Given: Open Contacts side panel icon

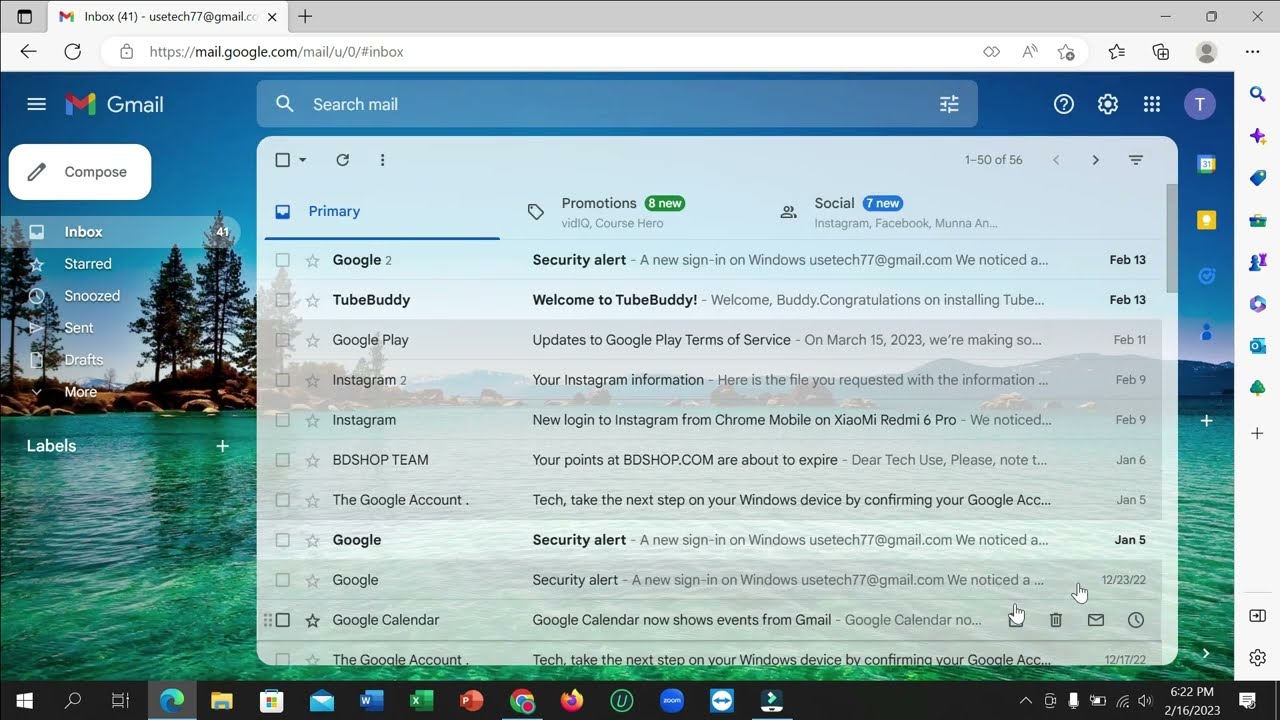Looking at the screenshot, I should [1207, 332].
